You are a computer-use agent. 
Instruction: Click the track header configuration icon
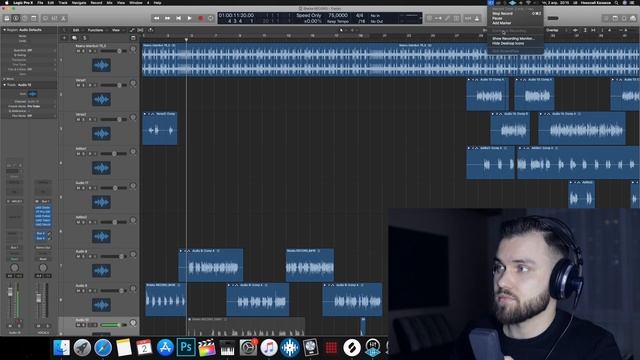(133, 38)
